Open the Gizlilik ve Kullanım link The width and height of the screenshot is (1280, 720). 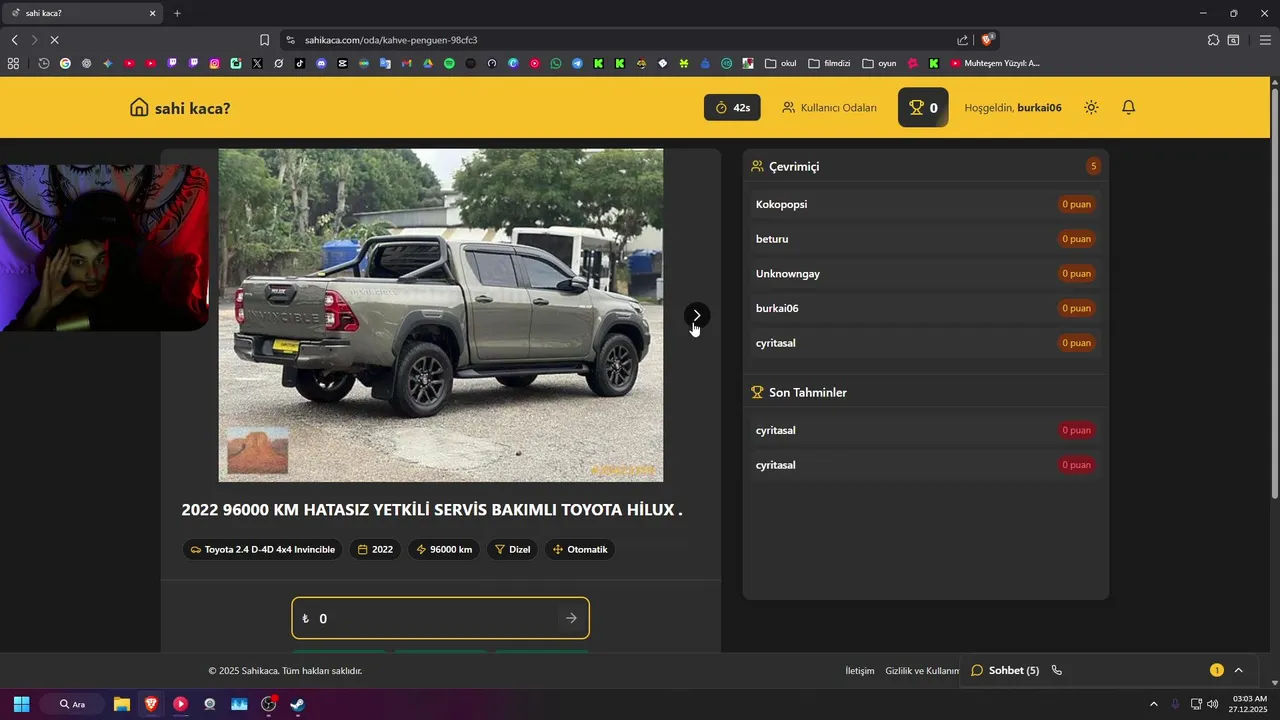coord(922,671)
